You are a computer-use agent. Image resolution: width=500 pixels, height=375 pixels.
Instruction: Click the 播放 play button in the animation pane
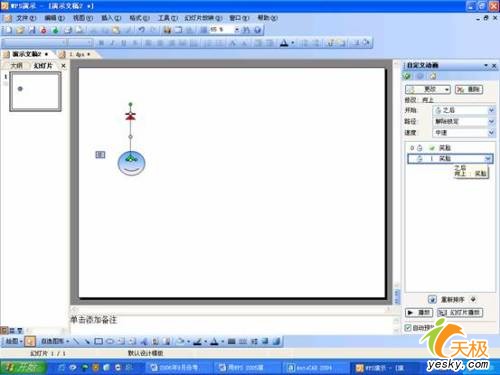[x=419, y=312]
